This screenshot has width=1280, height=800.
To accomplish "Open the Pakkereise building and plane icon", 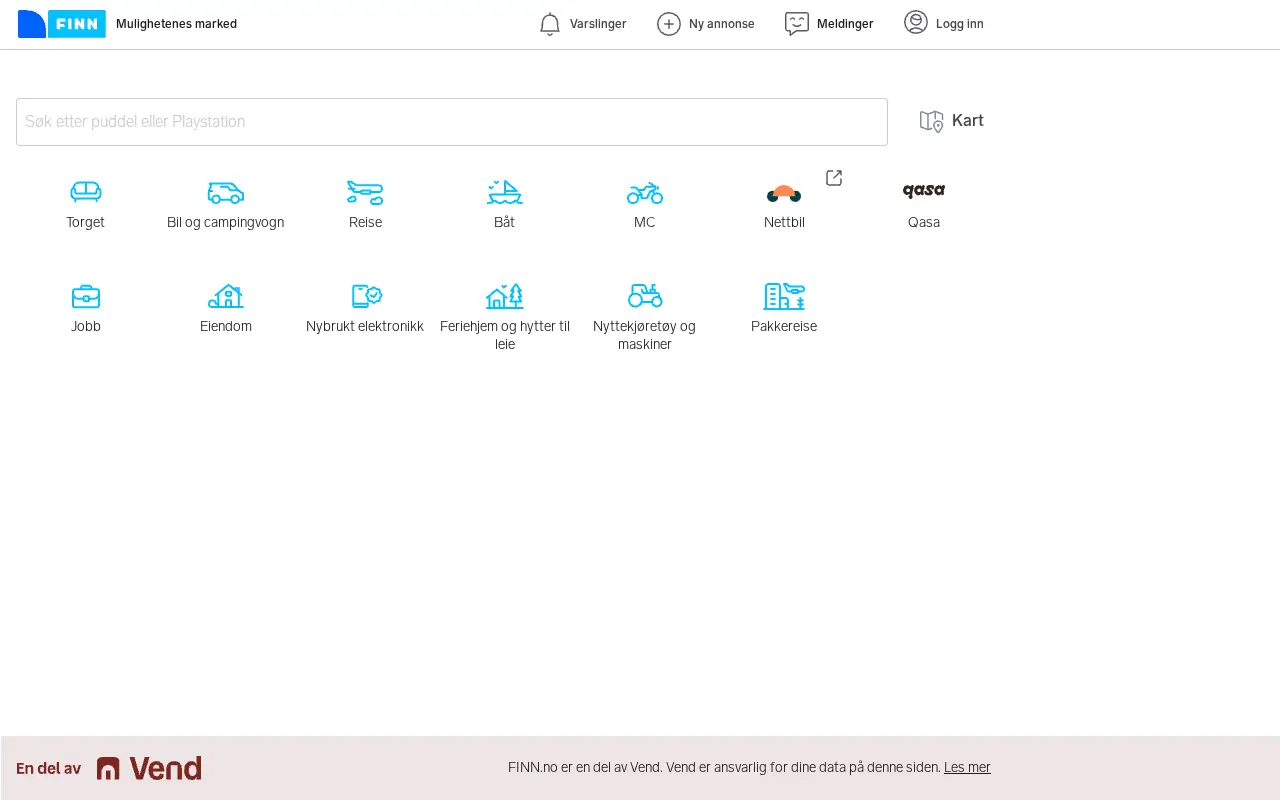I will (784, 296).
